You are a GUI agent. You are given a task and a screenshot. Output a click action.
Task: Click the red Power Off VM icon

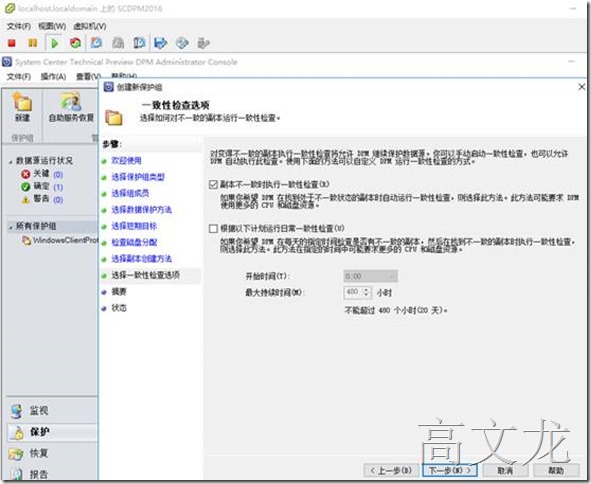coord(12,43)
